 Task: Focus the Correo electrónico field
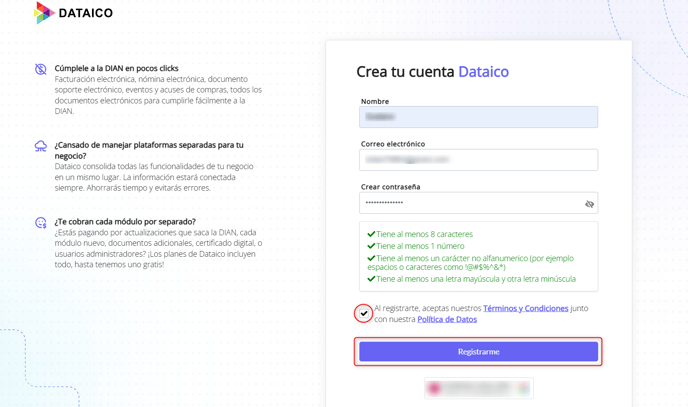pyautogui.click(x=478, y=160)
